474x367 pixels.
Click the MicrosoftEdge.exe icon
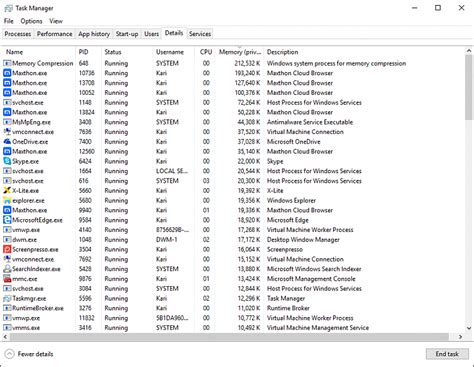tap(7, 220)
